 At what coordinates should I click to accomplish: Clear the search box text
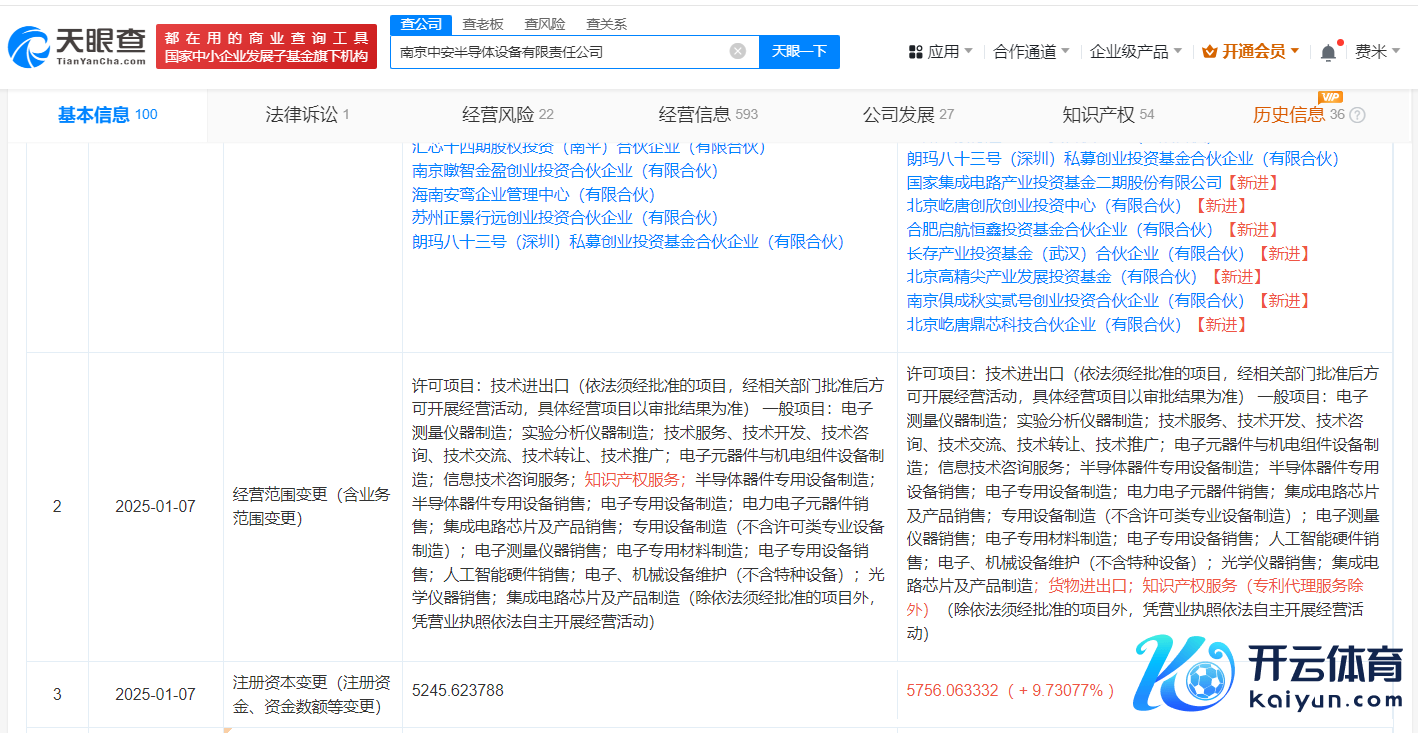tap(737, 51)
